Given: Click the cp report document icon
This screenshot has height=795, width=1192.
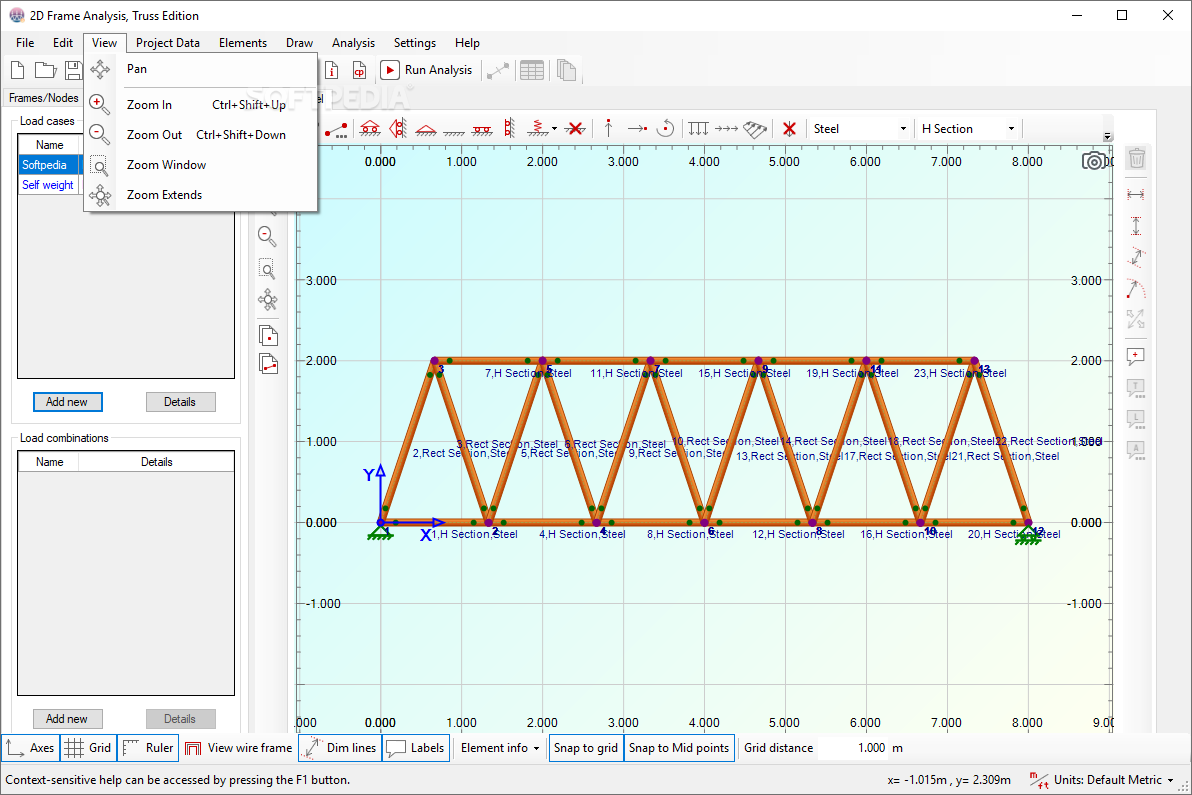Looking at the screenshot, I should point(360,71).
